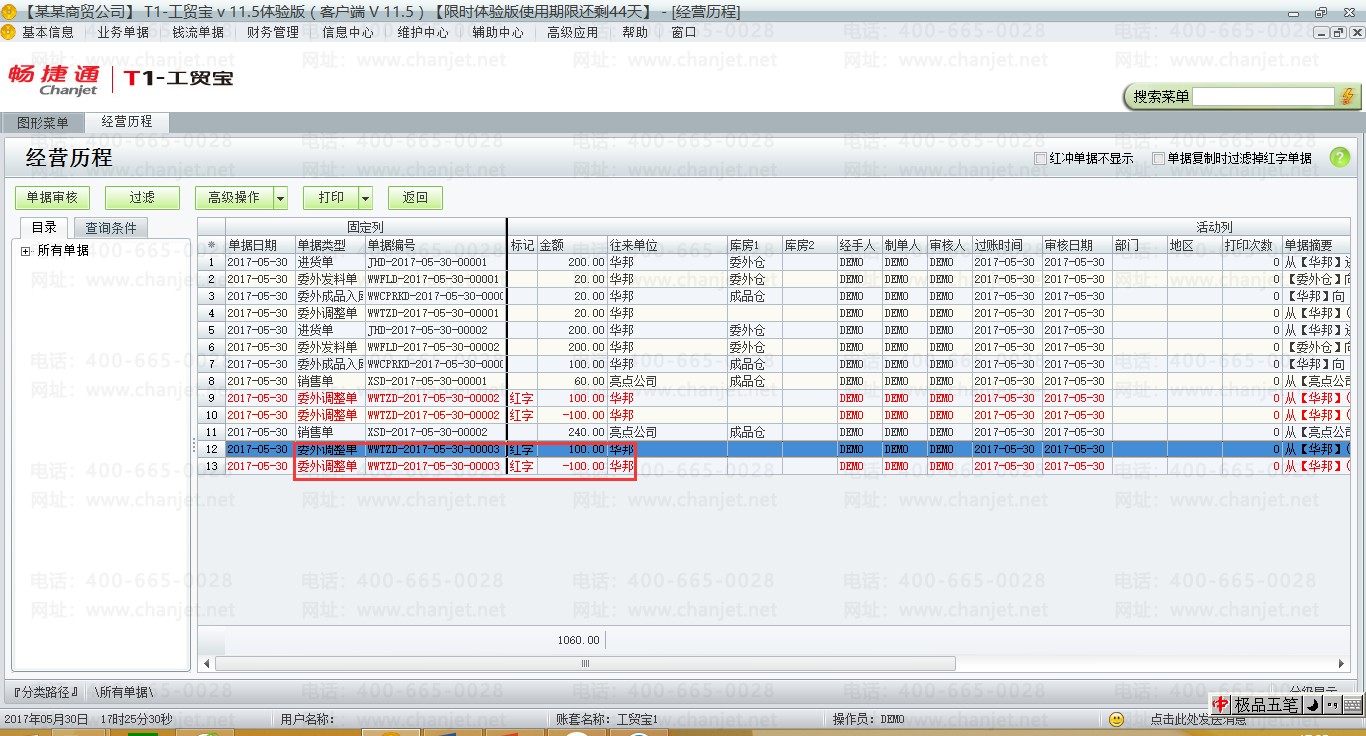Click the asterisk icon in grid header corner

211,245
